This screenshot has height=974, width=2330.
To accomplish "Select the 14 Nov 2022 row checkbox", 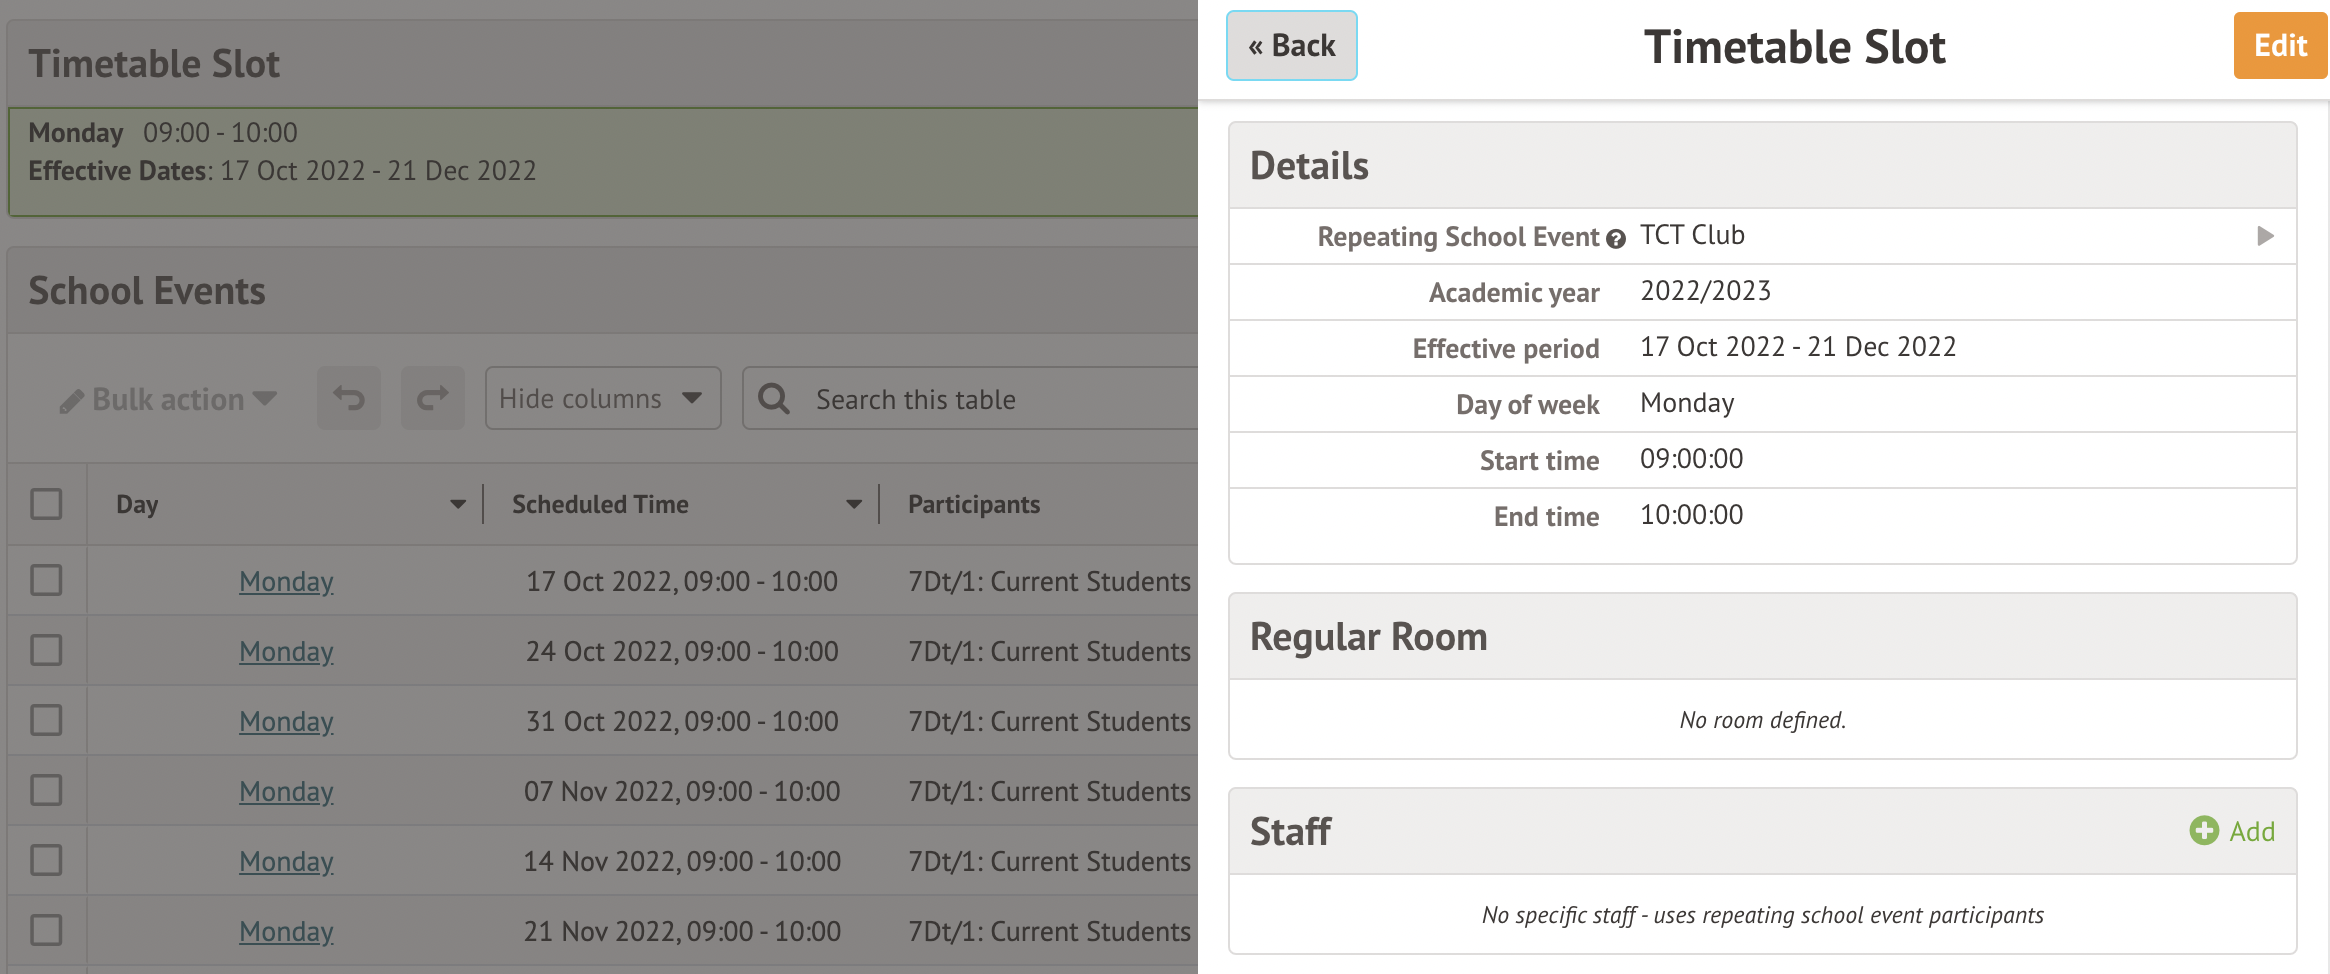I will click(x=46, y=860).
